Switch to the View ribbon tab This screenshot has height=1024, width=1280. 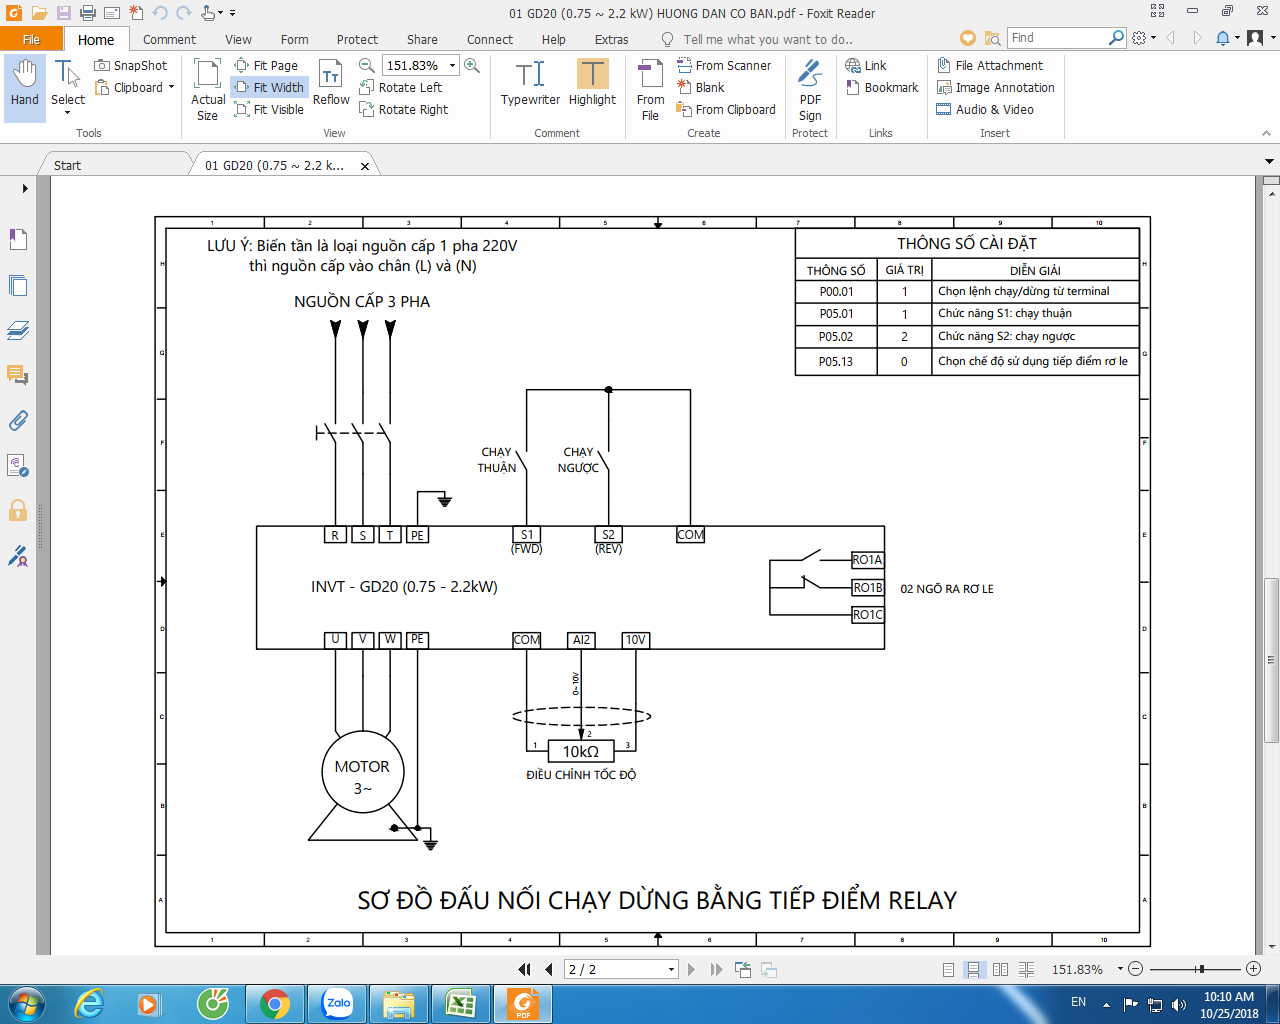point(238,39)
